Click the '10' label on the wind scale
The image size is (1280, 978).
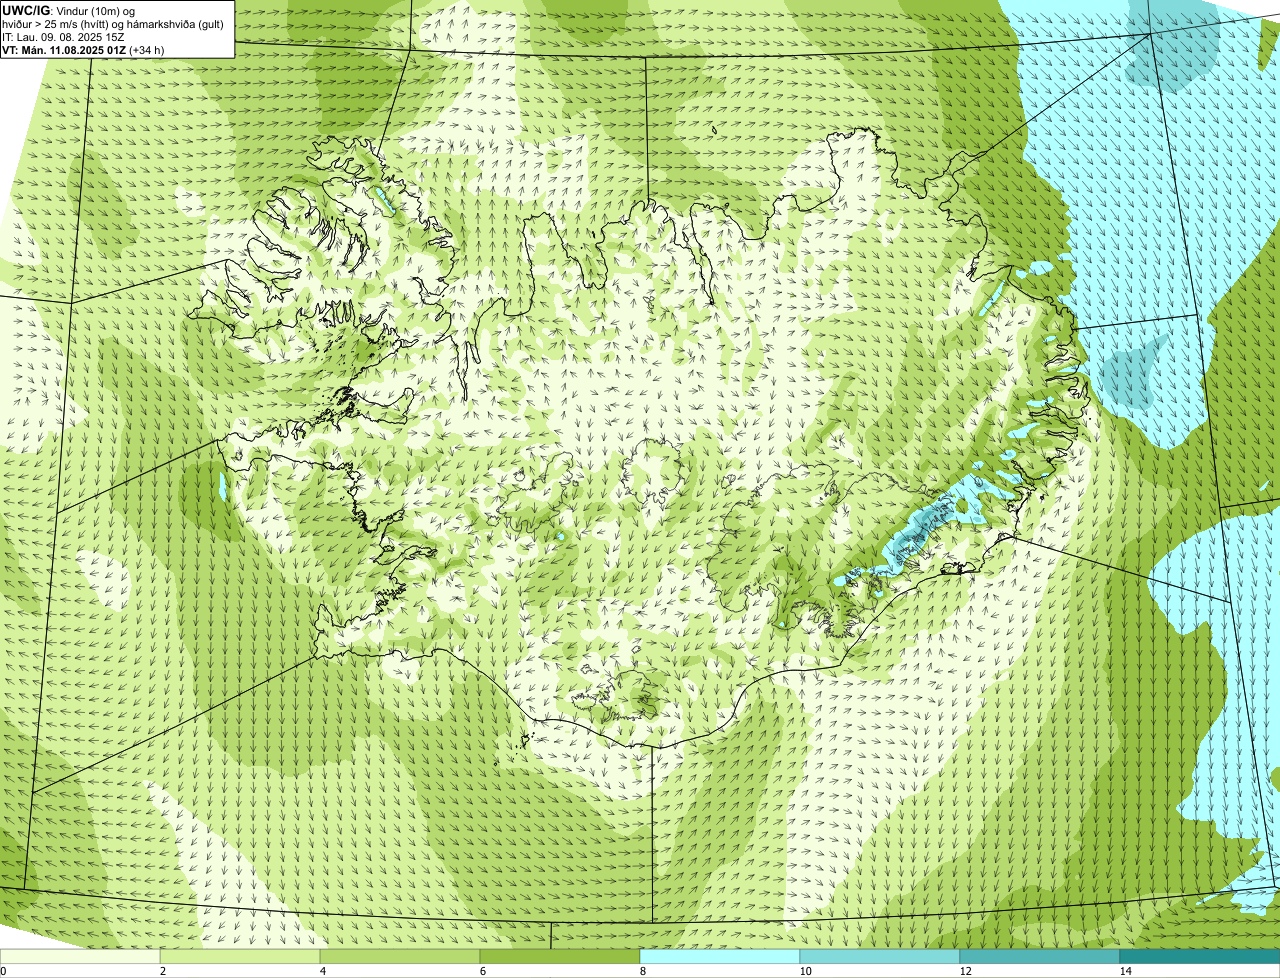[805, 971]
